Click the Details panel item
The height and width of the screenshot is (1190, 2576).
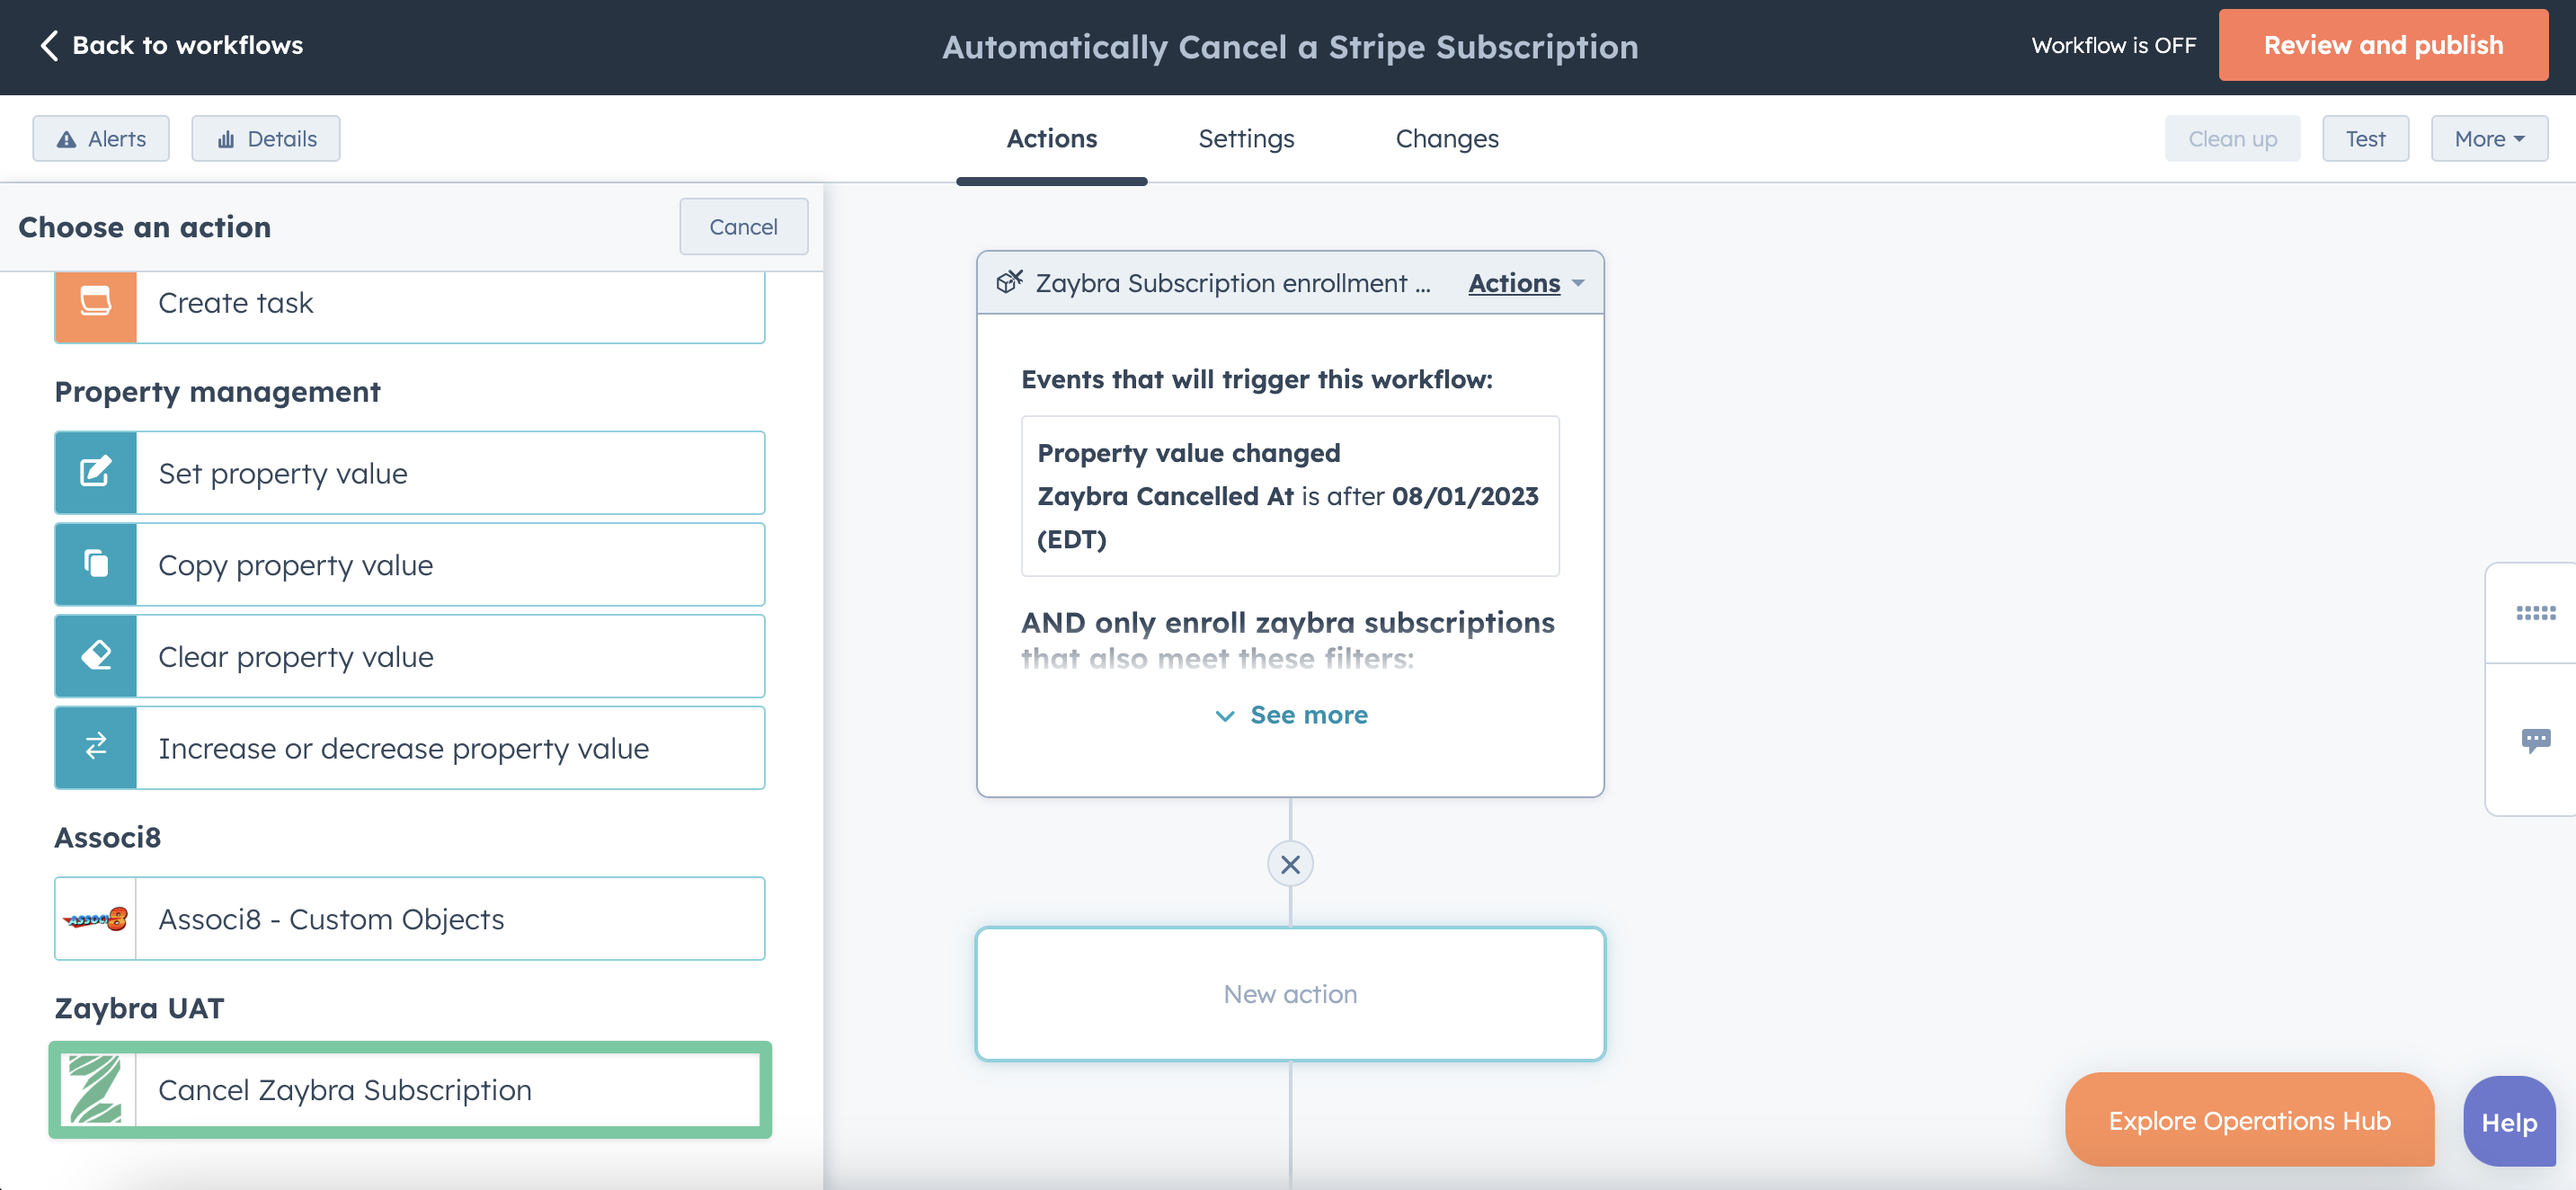tap(266, 138)
